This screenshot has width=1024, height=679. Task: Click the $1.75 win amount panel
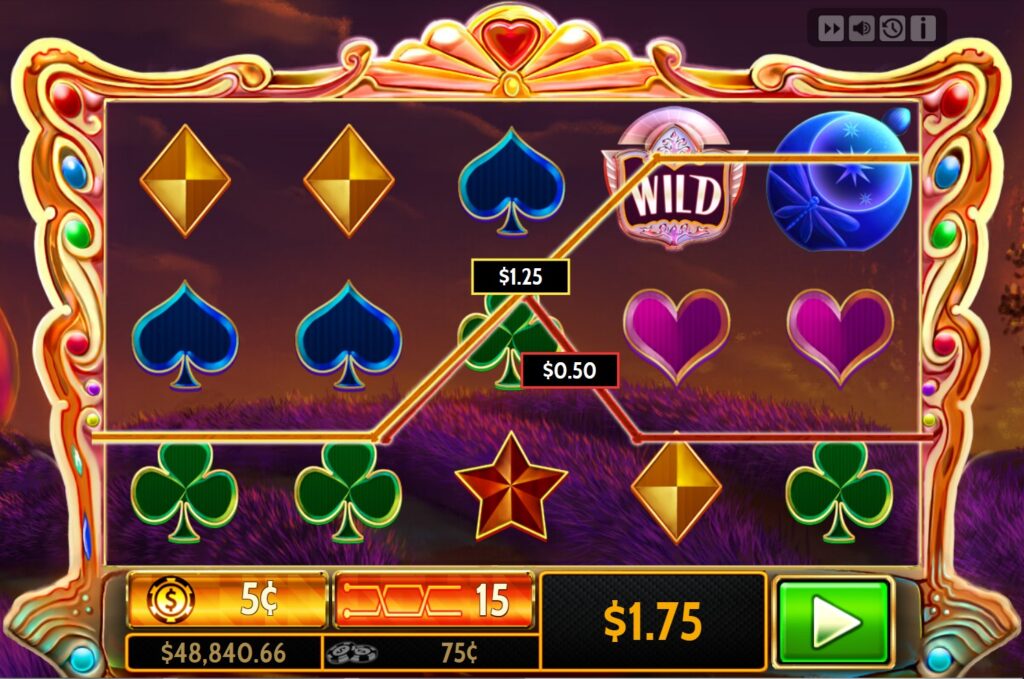click(653, 622)
